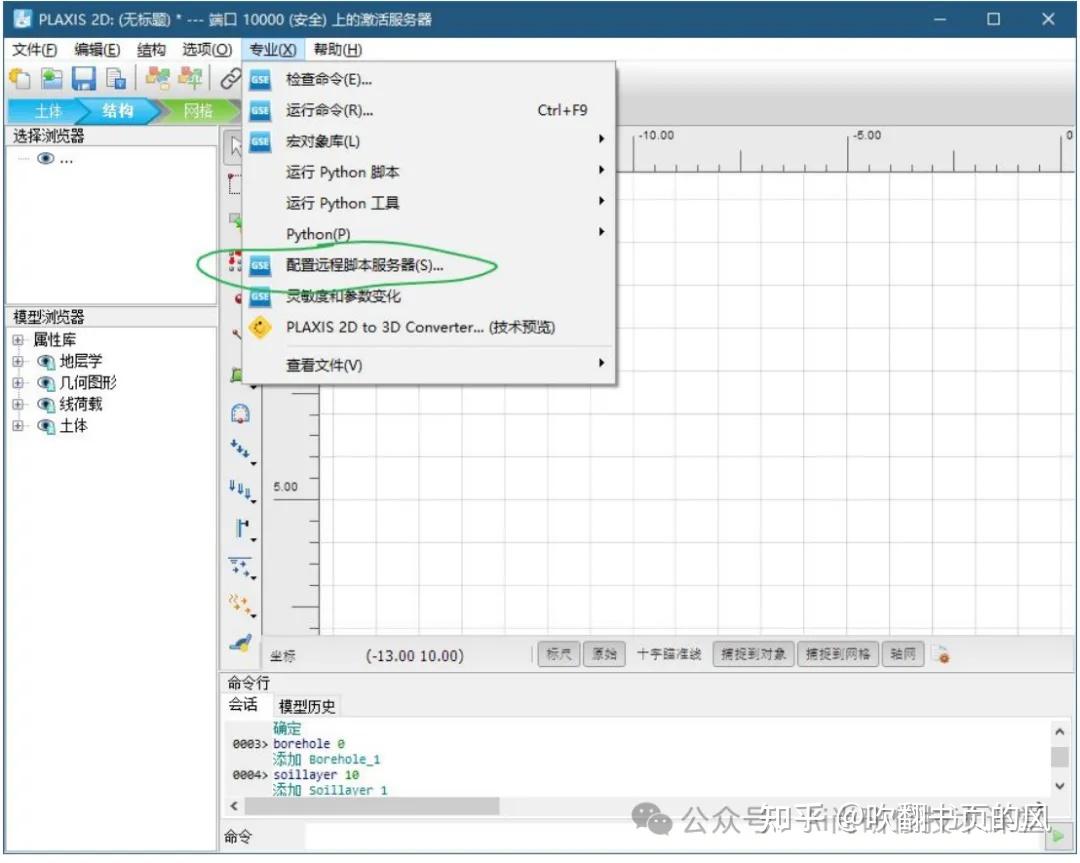The width and height of the screenshot is (1080, 863).
Task: Expand the 属性库 tree node
Action: pos(16,339)
